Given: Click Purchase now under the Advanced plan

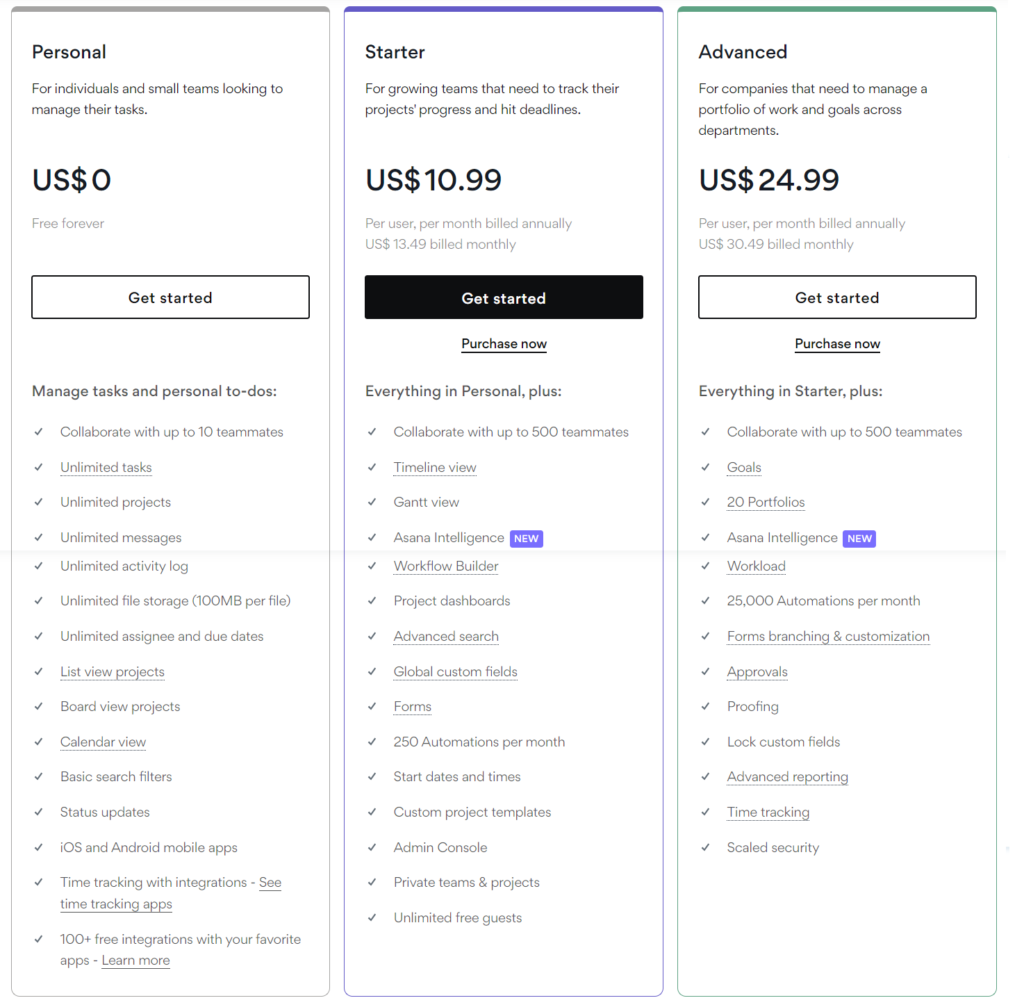Looking at the screenshot, I should 837,343.
